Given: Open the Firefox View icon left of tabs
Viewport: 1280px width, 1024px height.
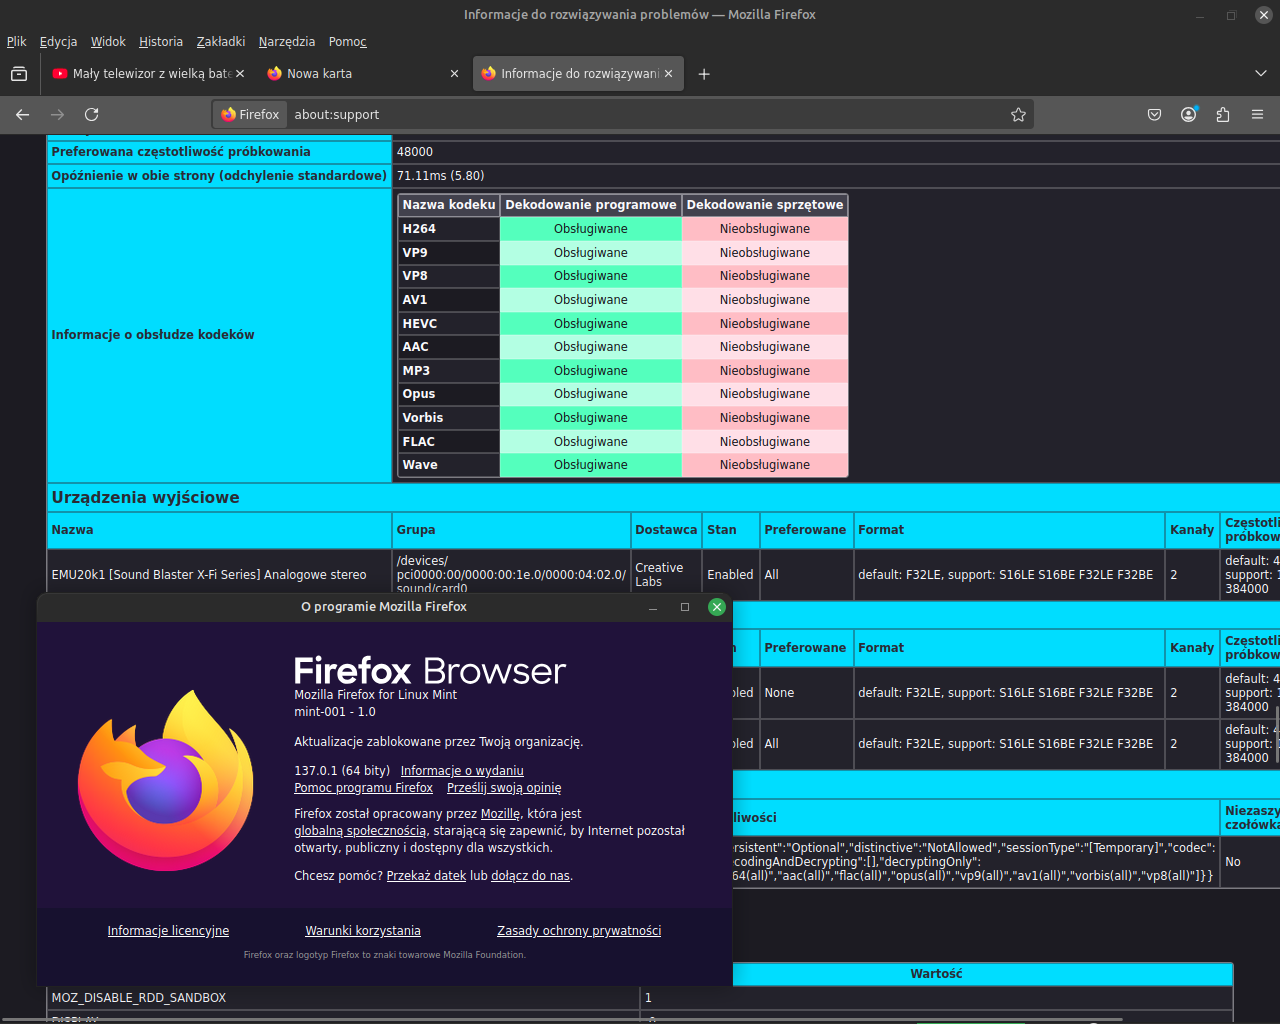Looking at the screenshot, I should tap(19, 74).
